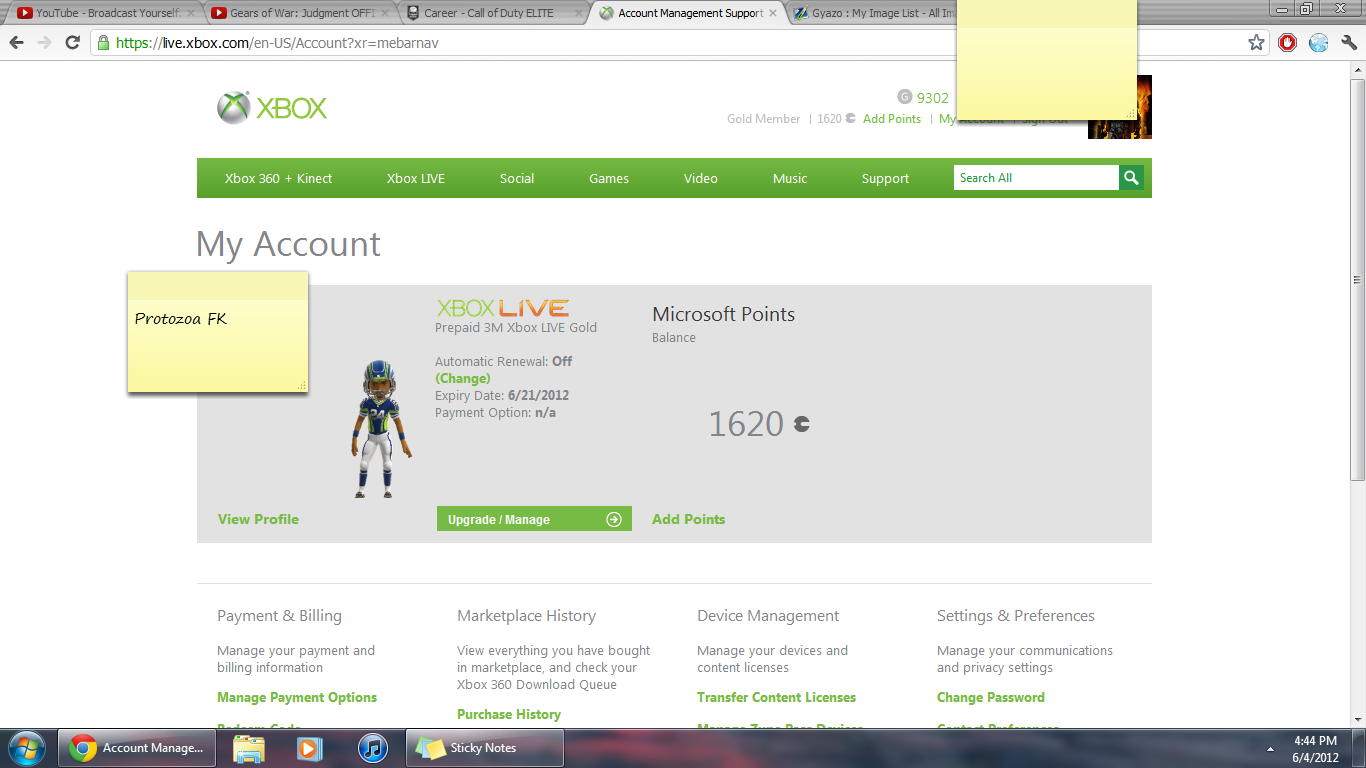Click the browser forward arrow

pyautogui.click(x=44, y=43)
